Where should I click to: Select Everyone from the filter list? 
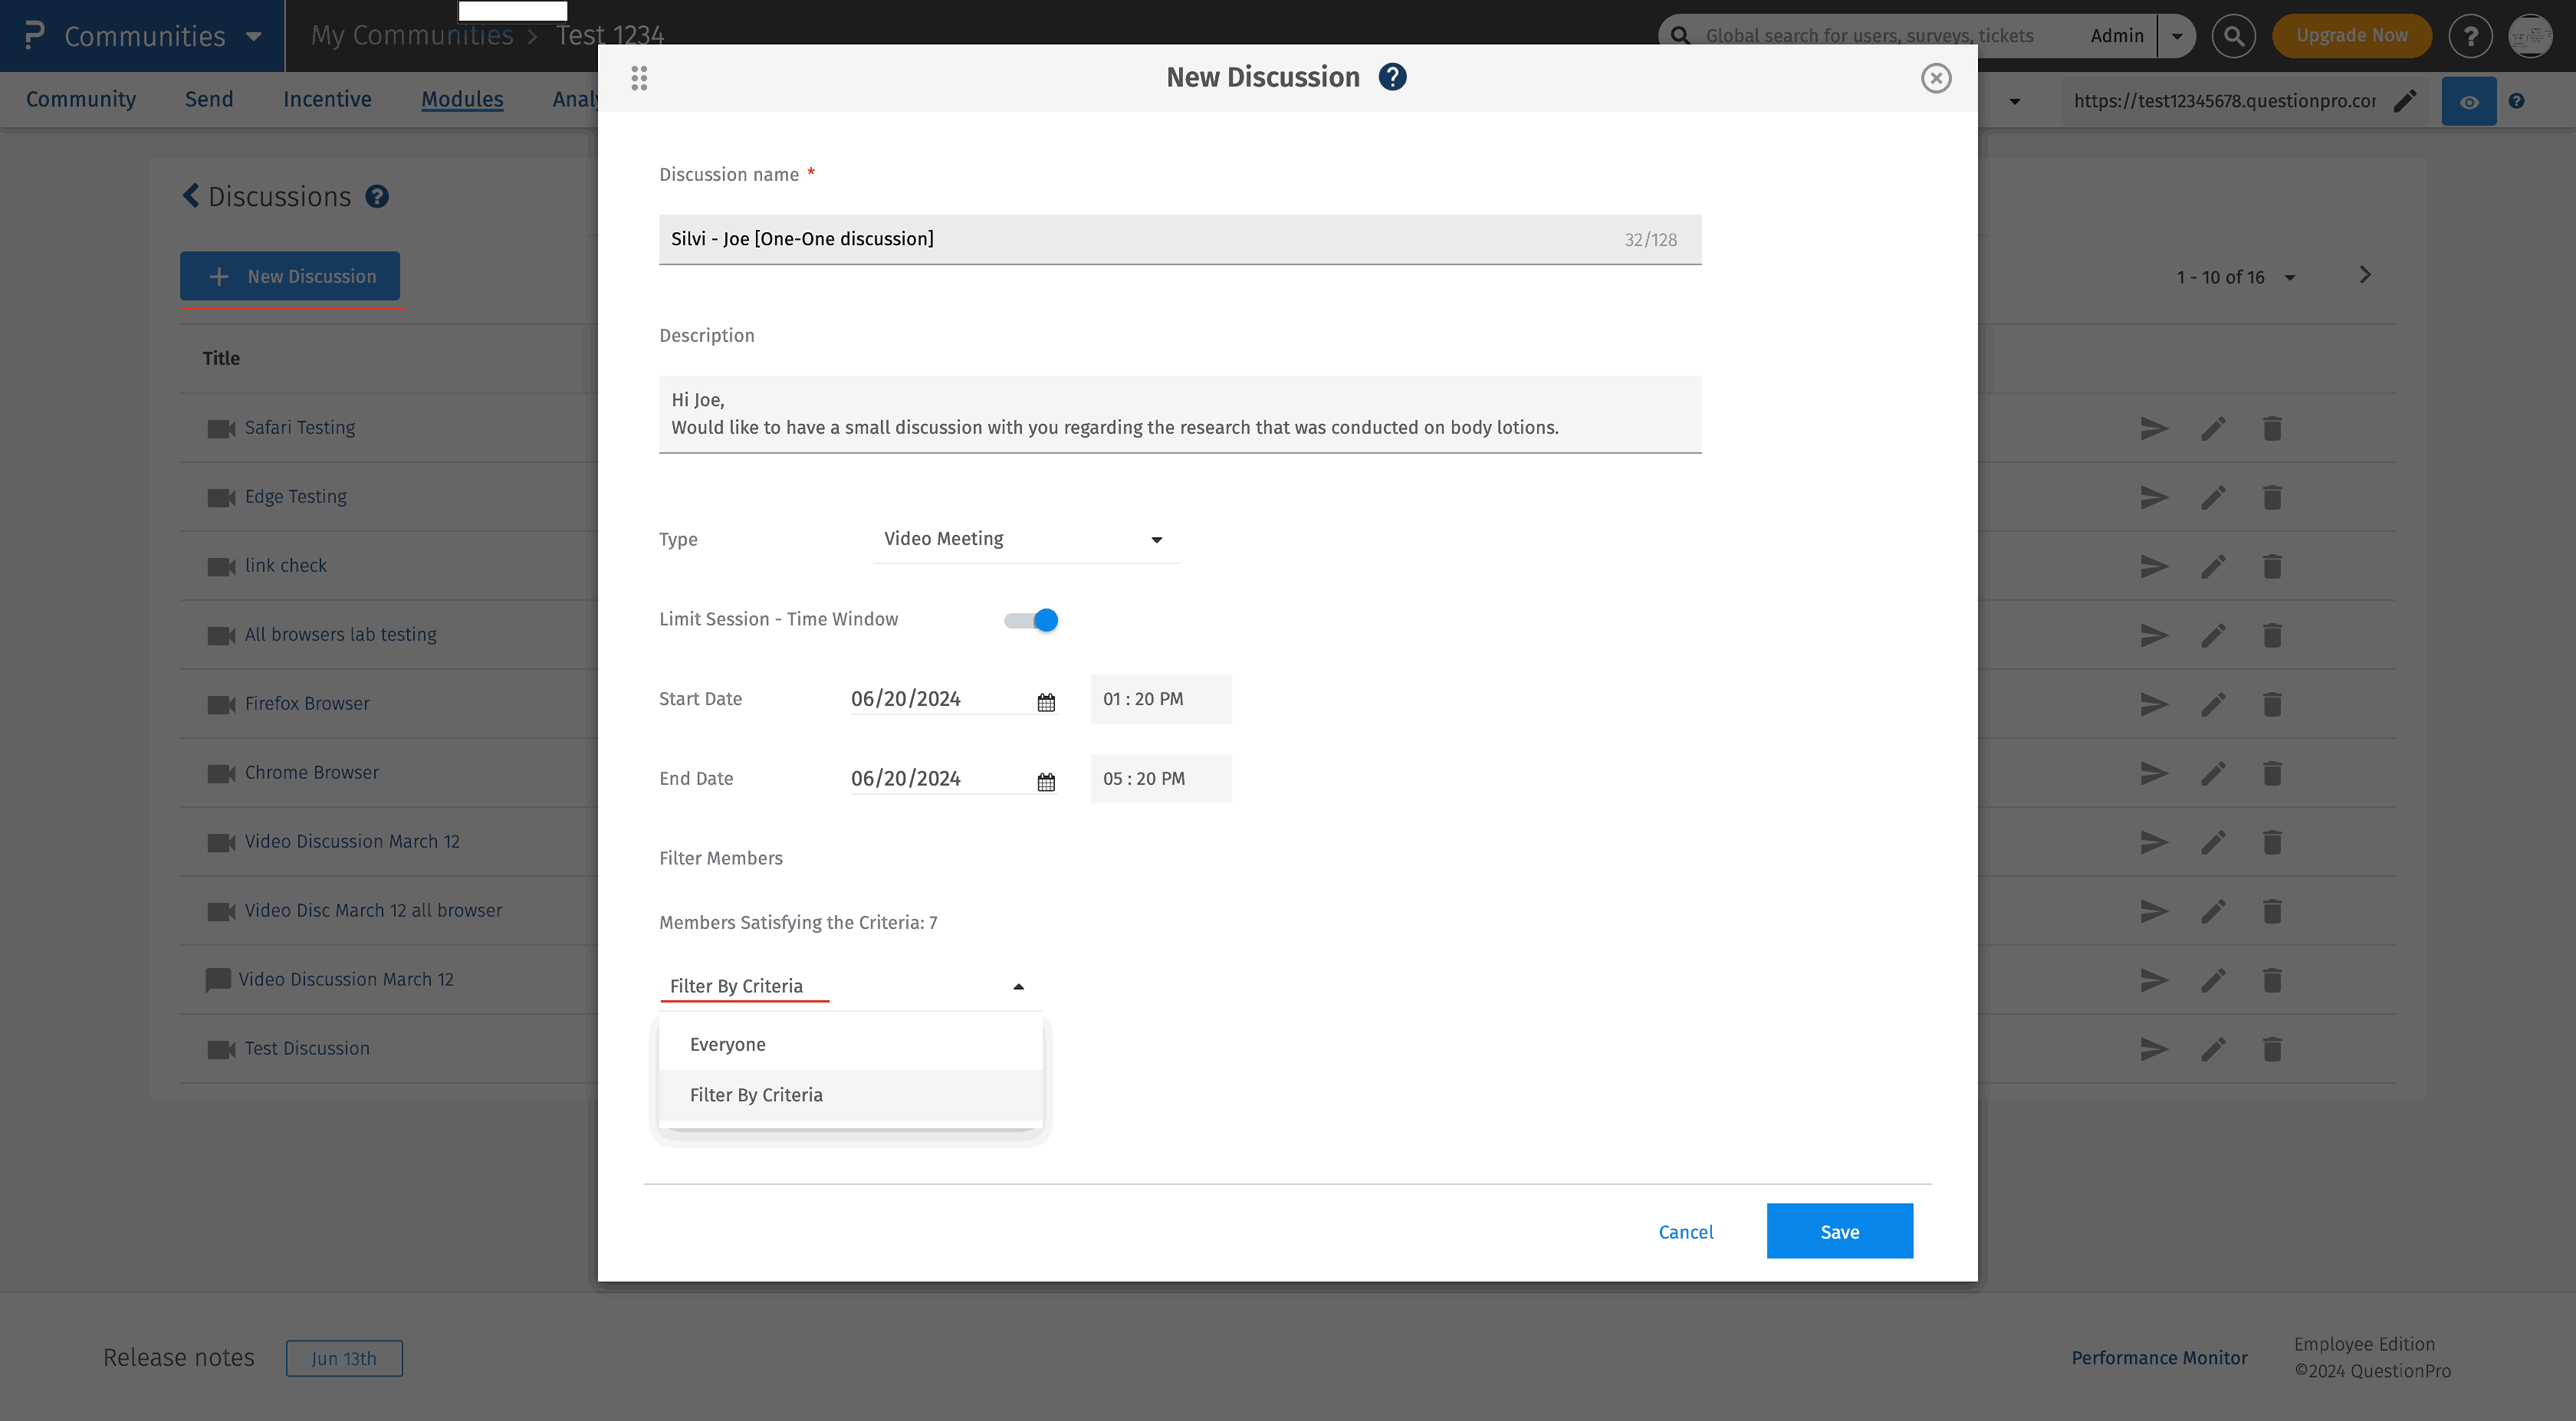[727, 1044]
